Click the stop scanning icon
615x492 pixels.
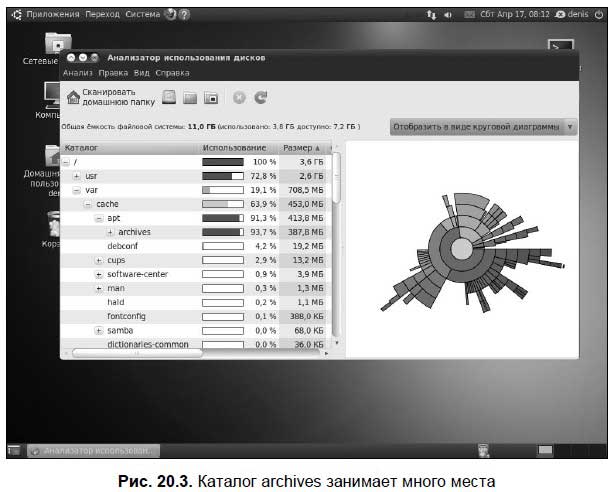[239, 97]
